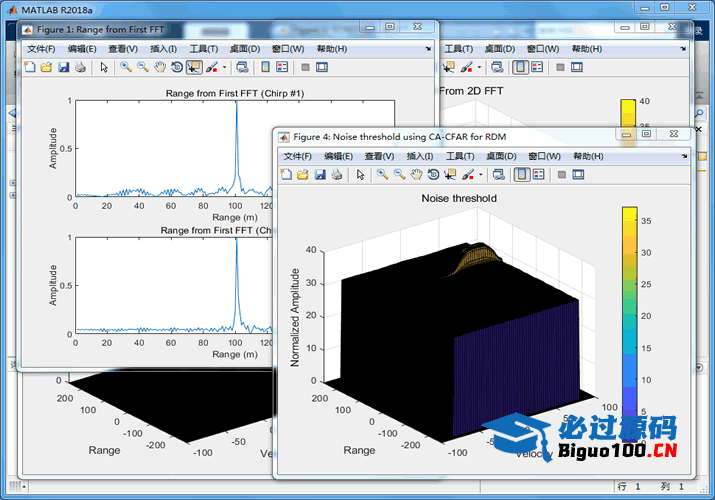Click dock arrow in Figure 4 menu bar

pyautogui.click(x=684, y=156)
